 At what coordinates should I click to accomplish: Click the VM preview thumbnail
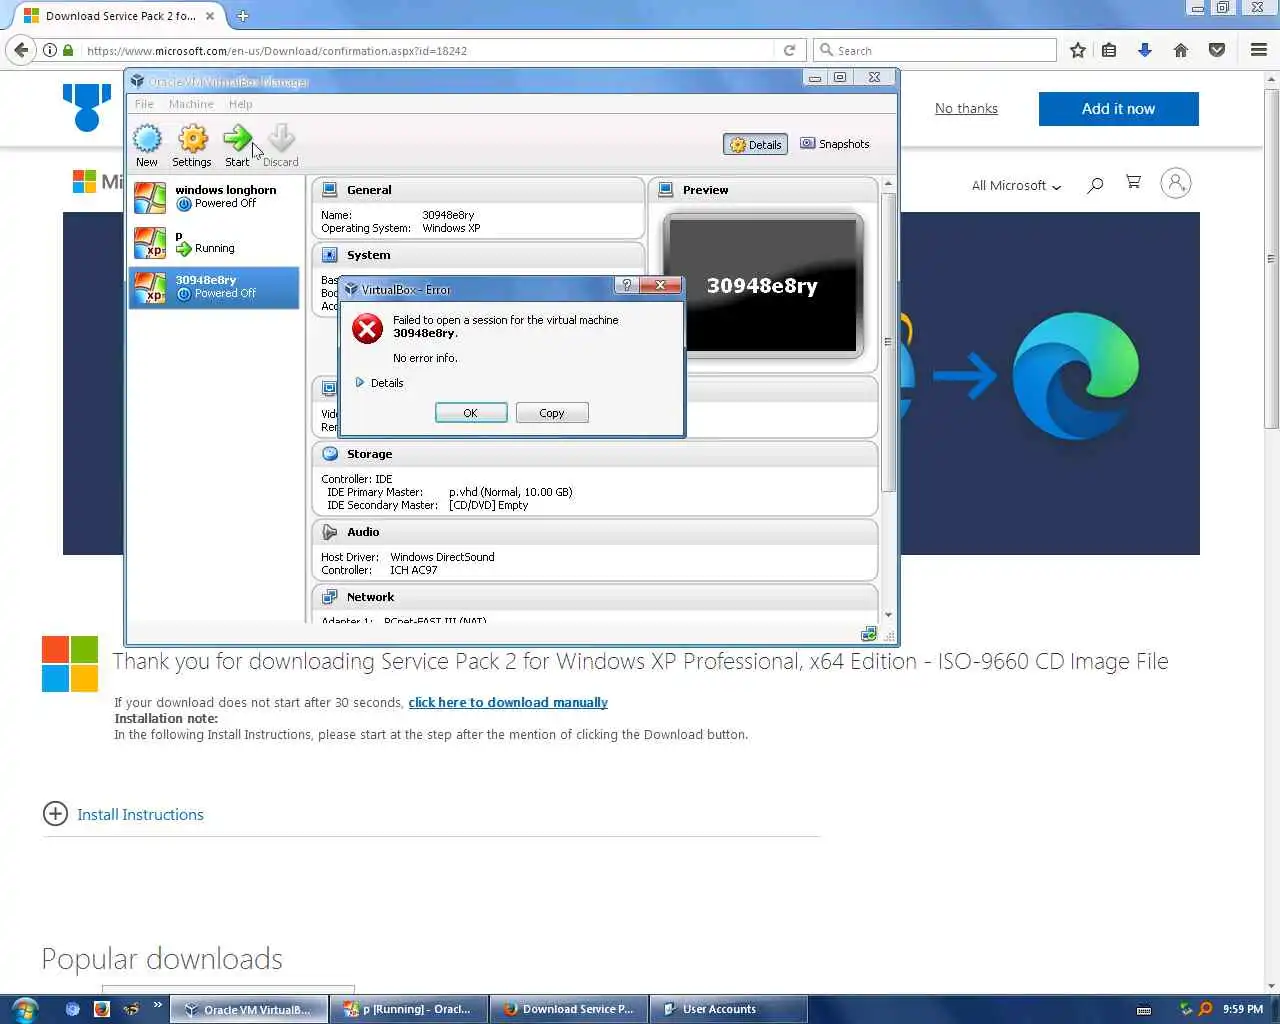(x=763, y=285)
